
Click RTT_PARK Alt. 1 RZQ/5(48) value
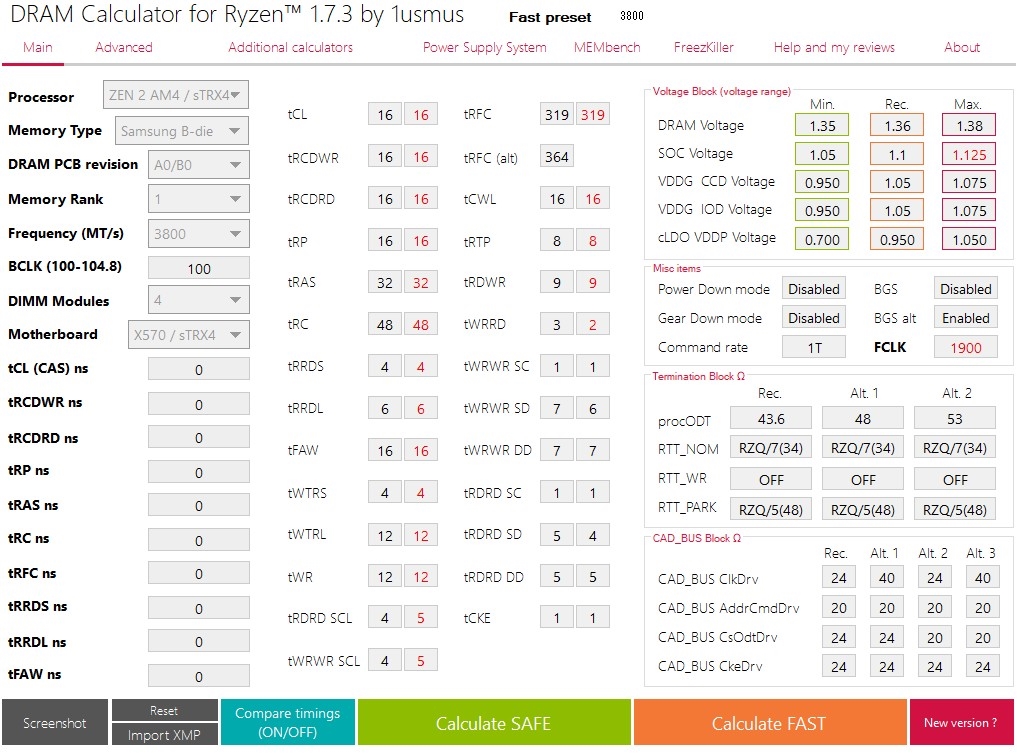point(863,510)
